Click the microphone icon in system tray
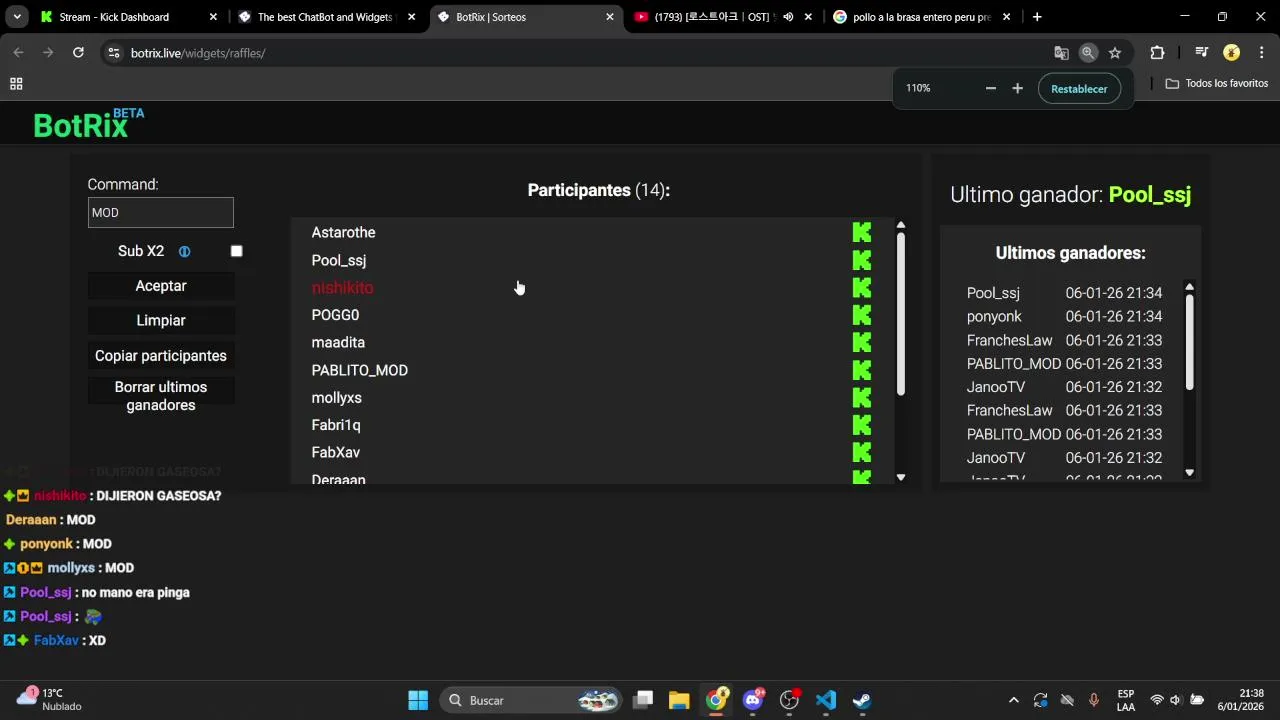1280x720 pixels. (1094, 700)
